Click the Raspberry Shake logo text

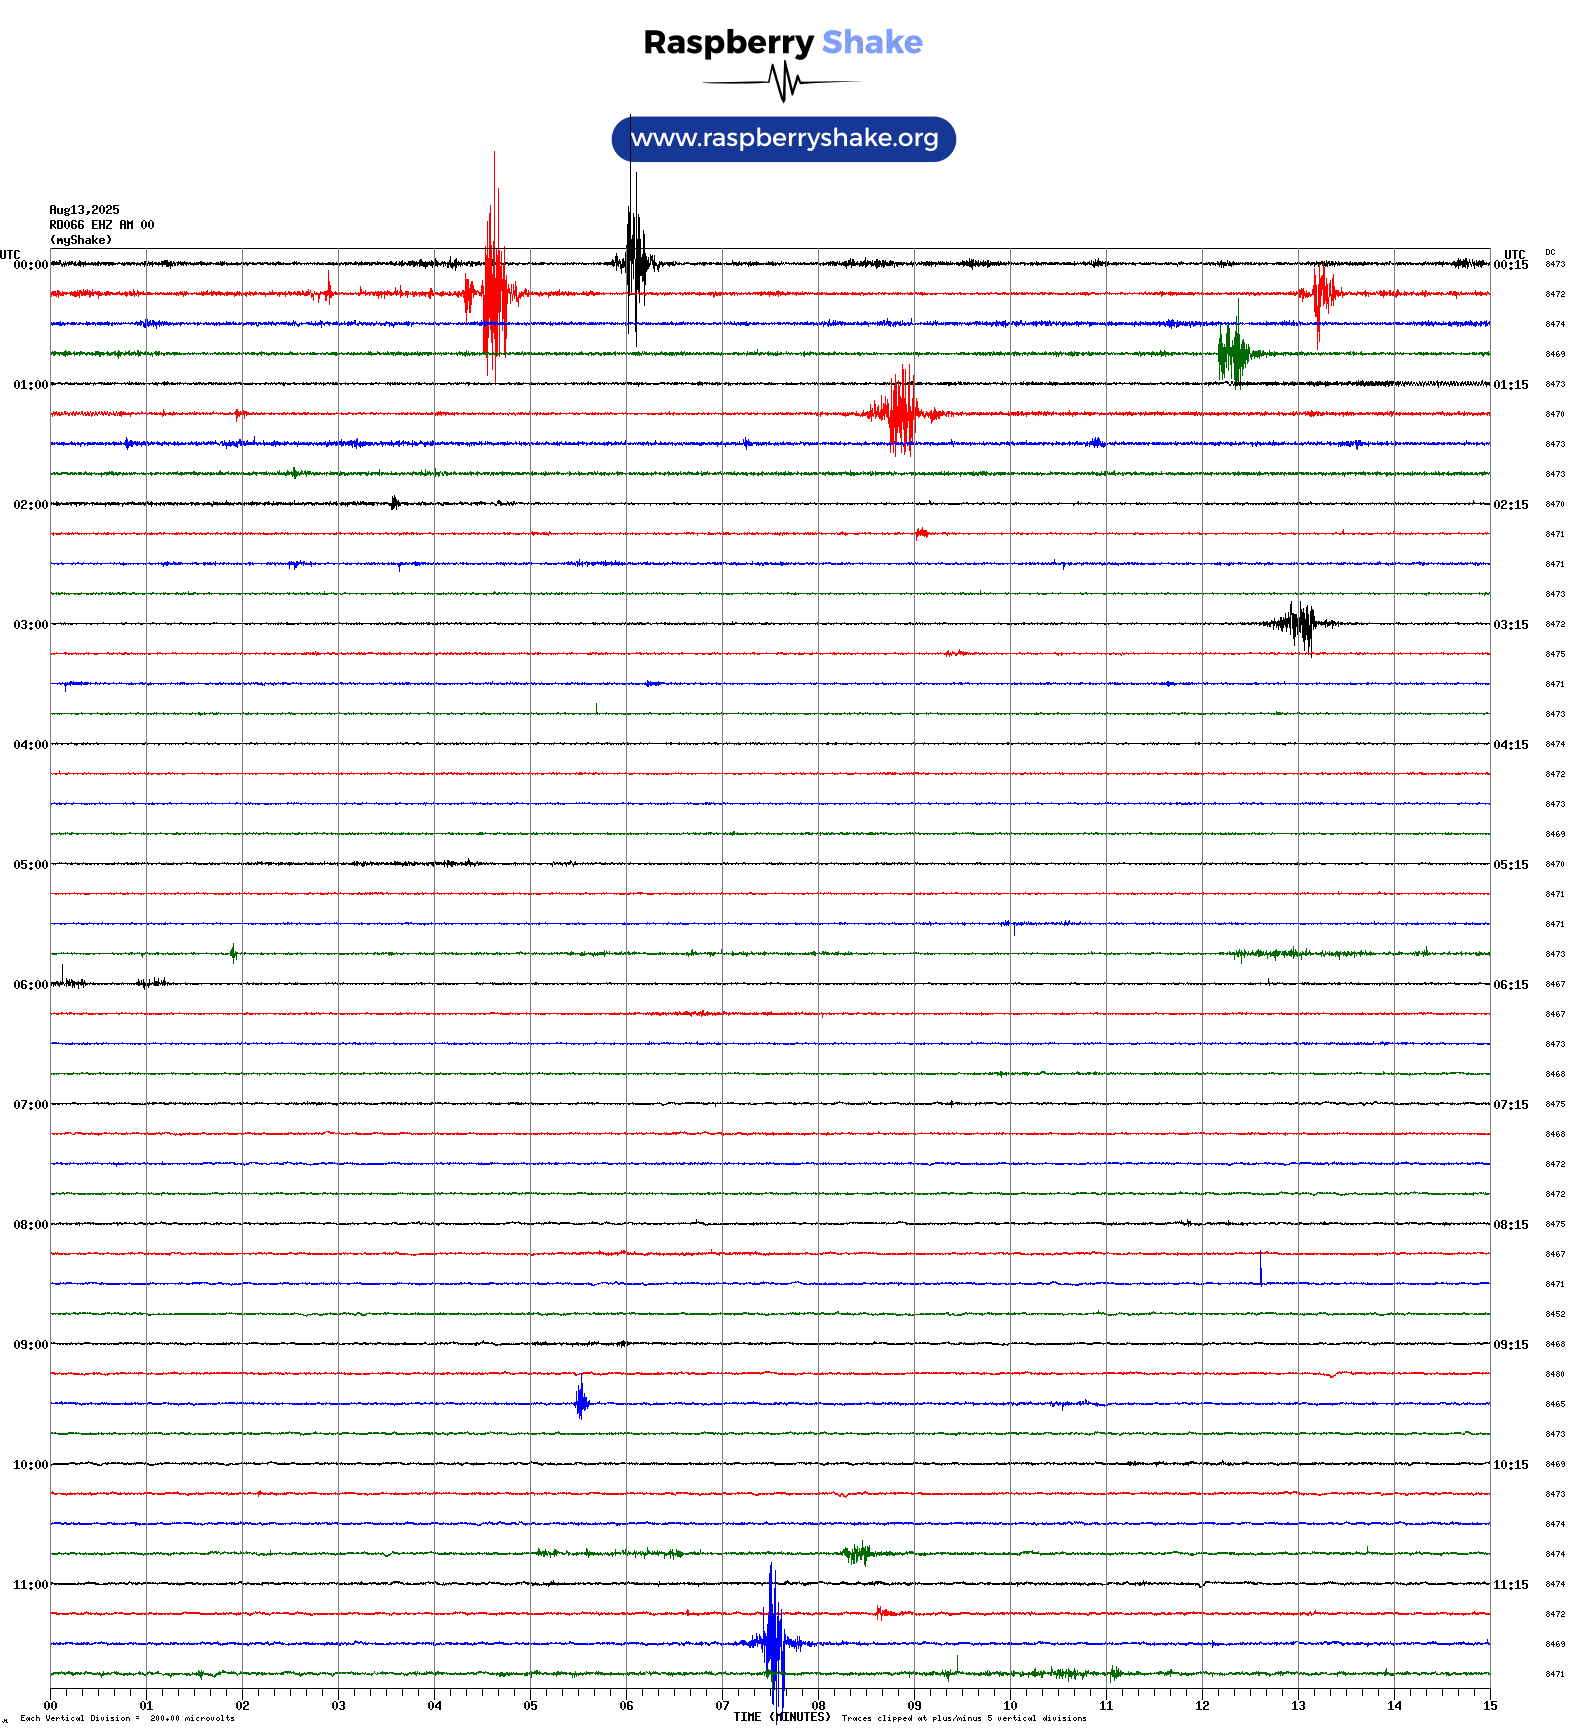[x=782, y=42]
